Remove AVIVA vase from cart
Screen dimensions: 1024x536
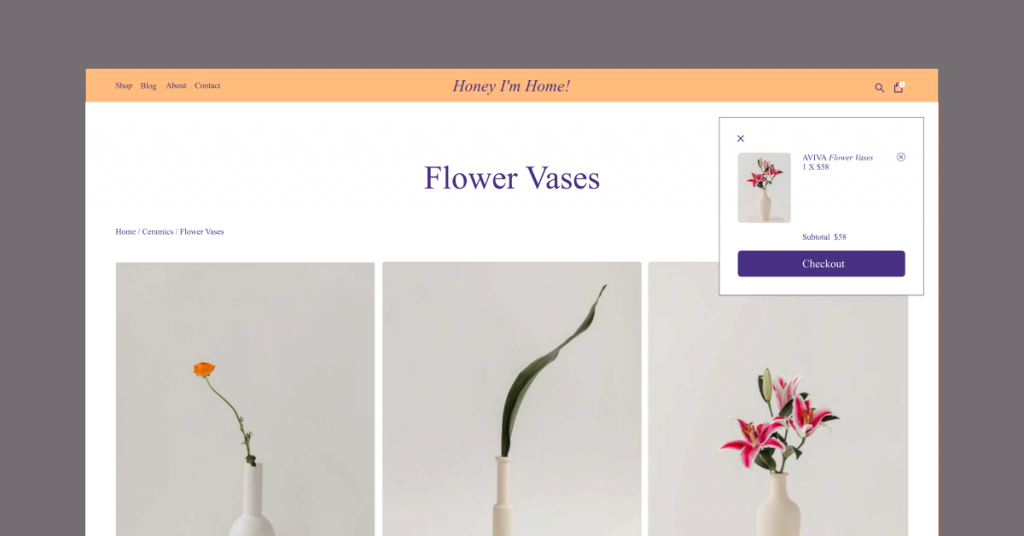[x=901, y=157]
